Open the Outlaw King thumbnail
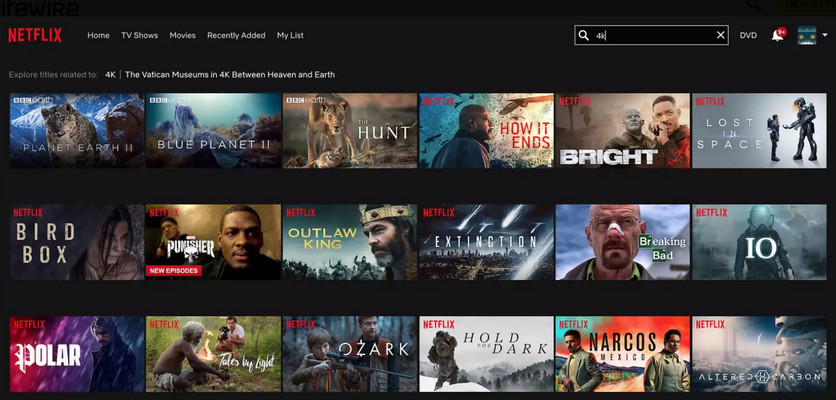The image size is (836, 400). click(350, 242)
